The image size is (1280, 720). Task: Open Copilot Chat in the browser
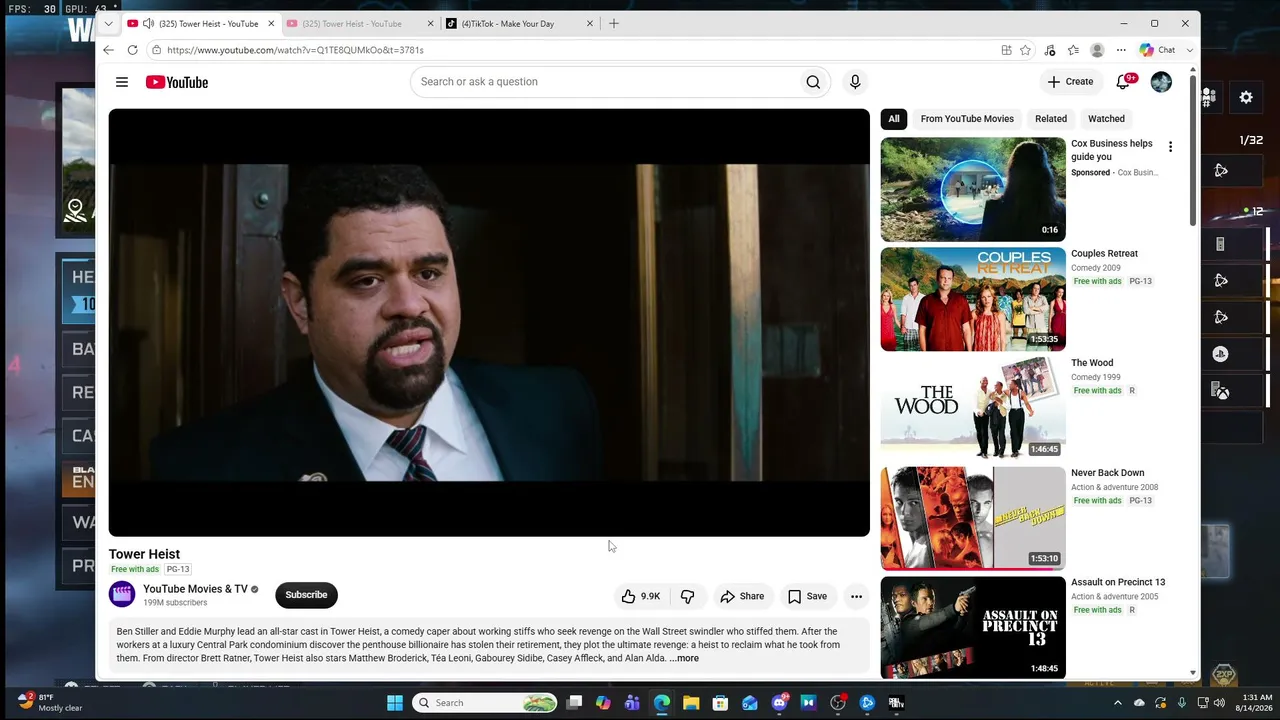coord(1157,50)
